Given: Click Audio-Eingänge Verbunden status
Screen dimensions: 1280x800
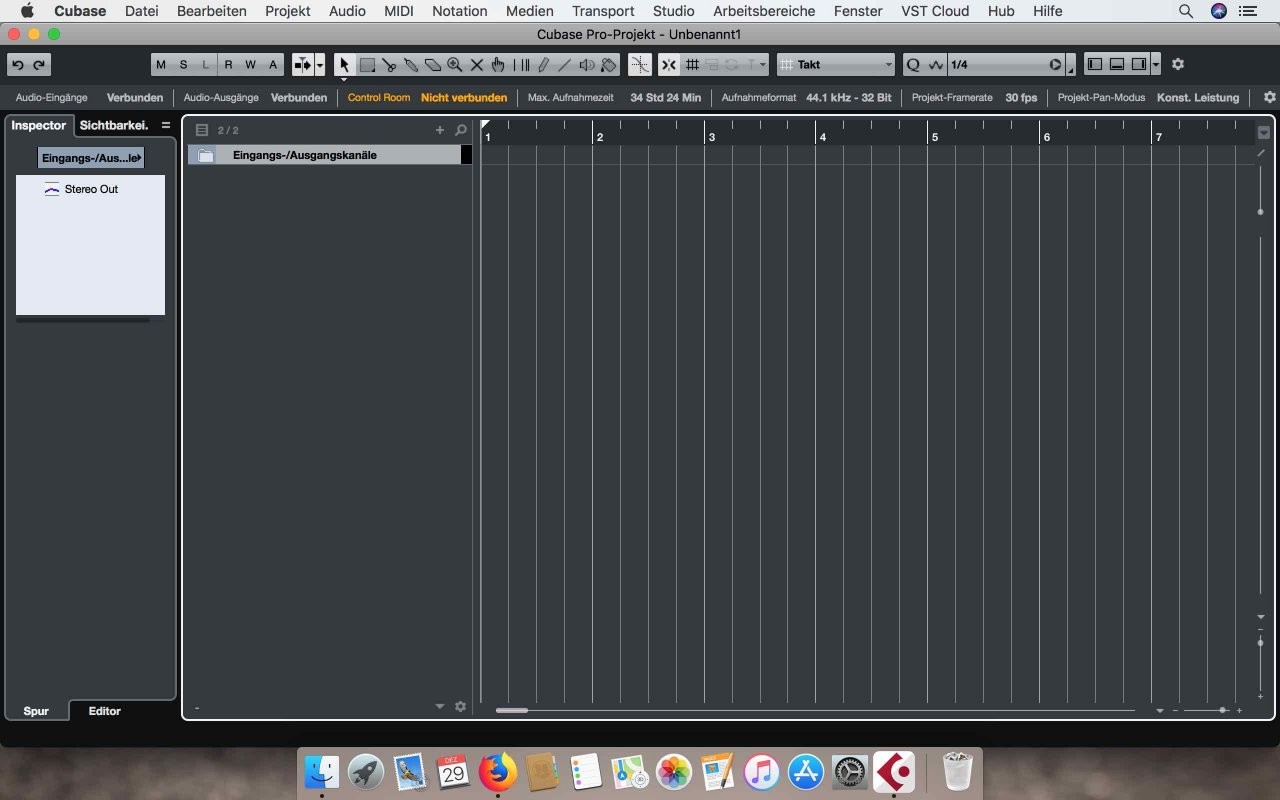Looking at the screenshot, I should [89, 98].
